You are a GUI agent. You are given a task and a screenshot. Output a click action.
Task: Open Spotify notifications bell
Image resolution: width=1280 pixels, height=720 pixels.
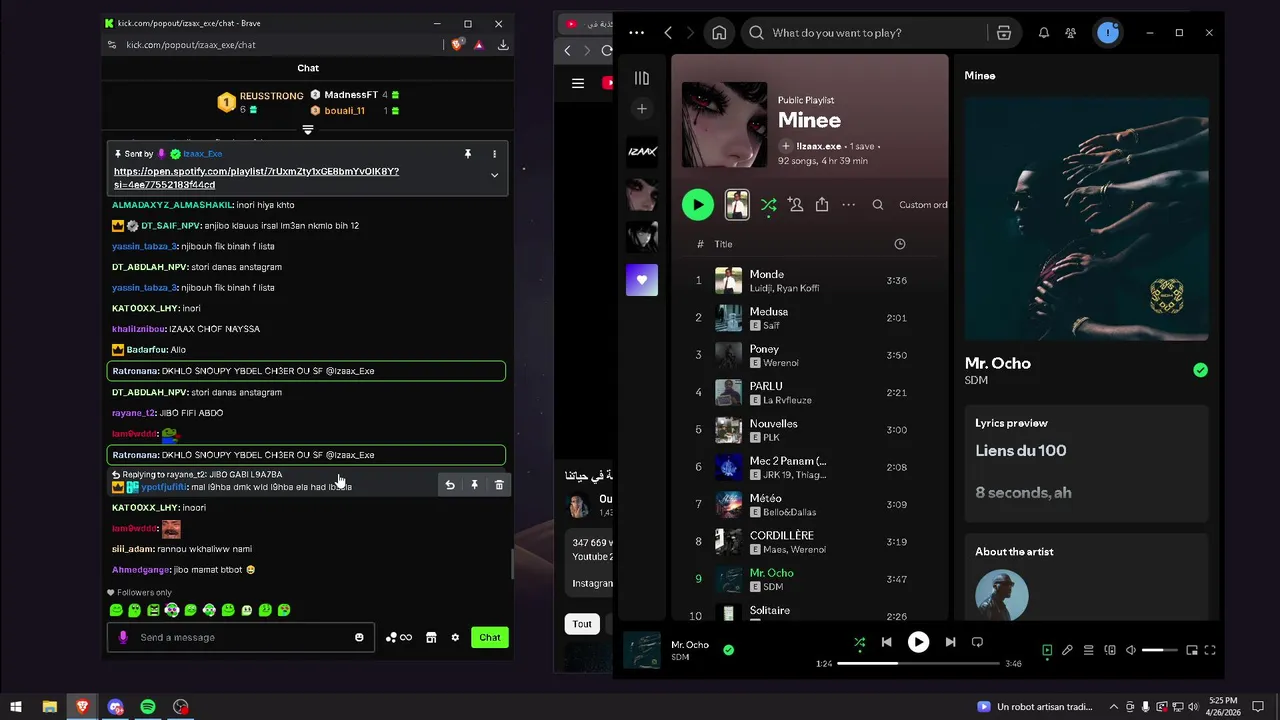(1044, 33)
